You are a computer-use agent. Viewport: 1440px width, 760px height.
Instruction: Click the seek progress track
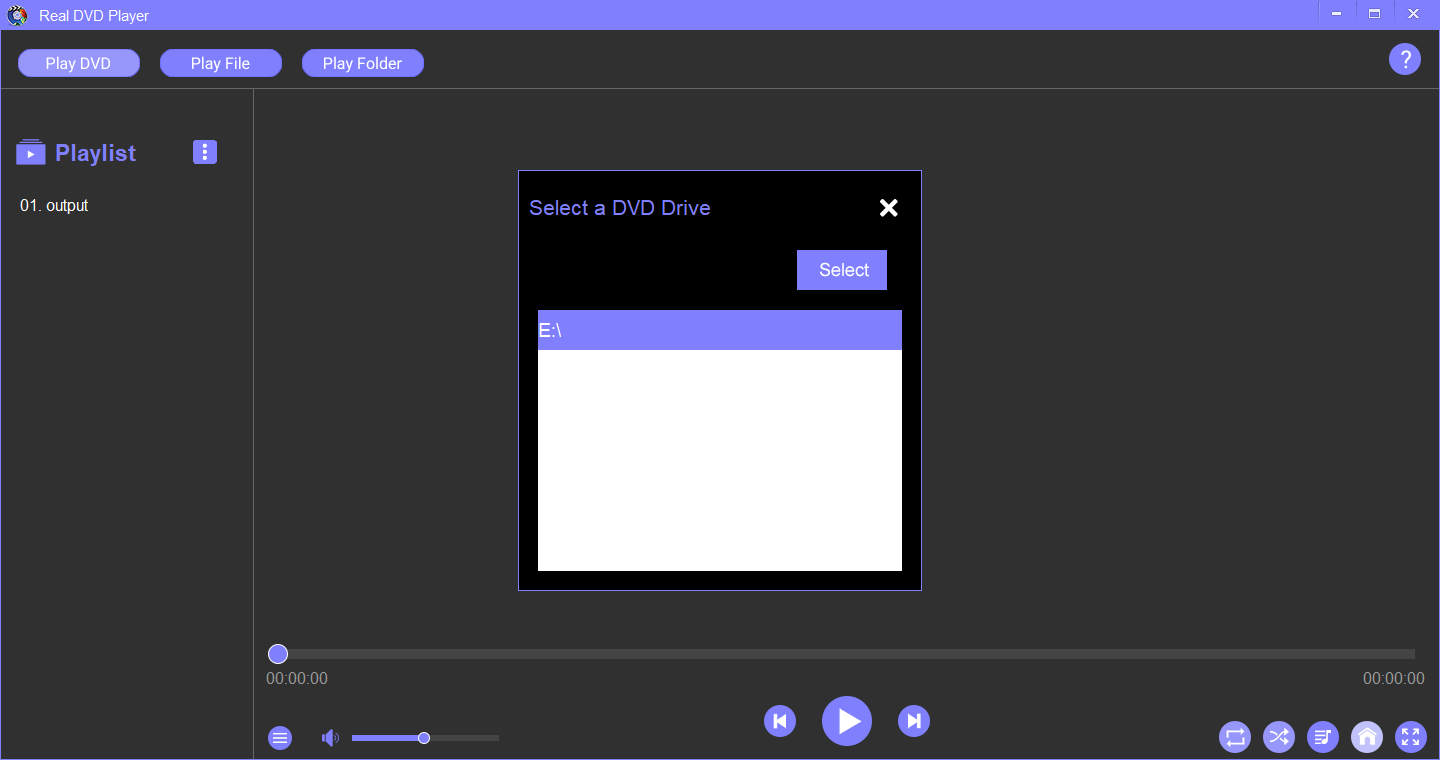[841, 654]
